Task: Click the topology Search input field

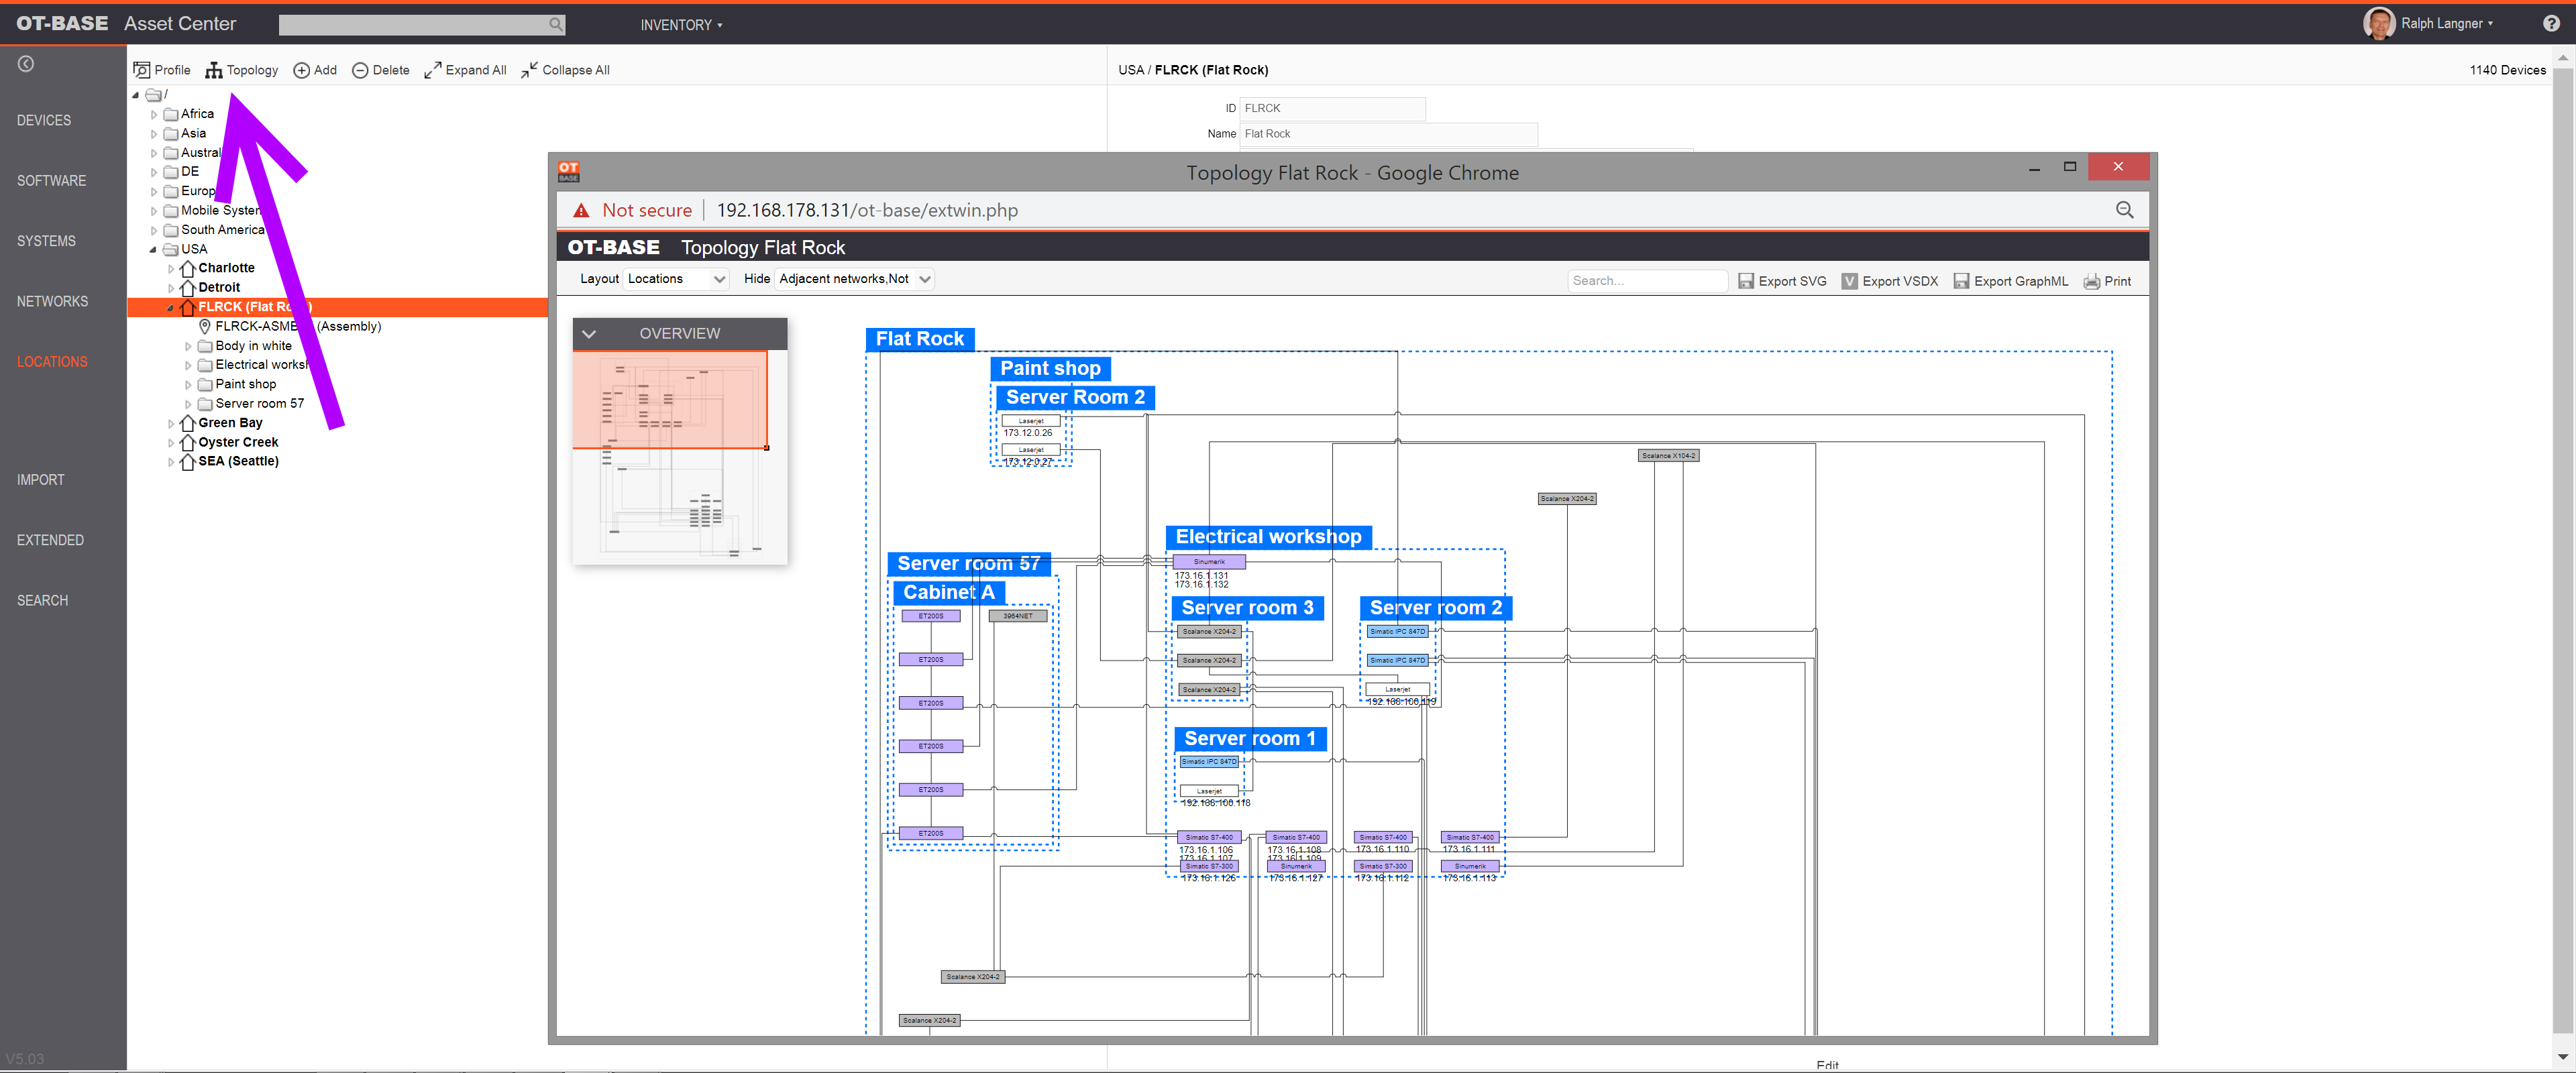Action: 1647,281
